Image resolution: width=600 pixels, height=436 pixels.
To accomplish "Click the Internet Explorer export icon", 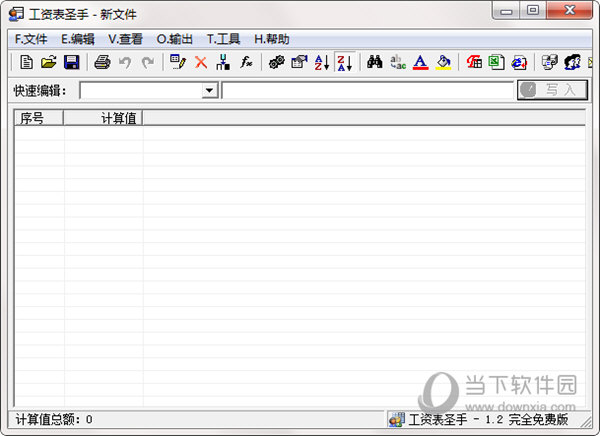I will coord(519,62).
